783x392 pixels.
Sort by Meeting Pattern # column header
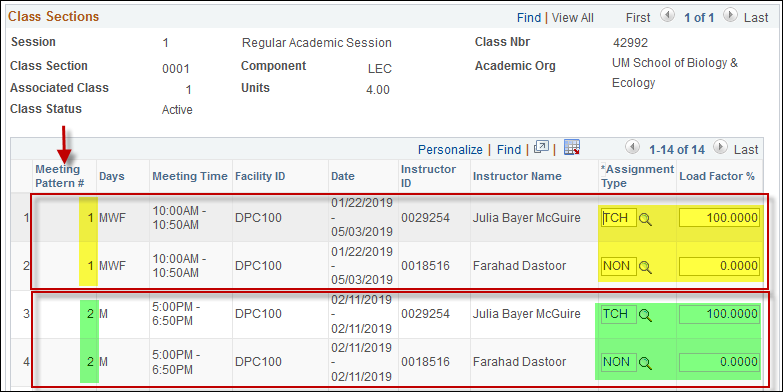[59, 176]
